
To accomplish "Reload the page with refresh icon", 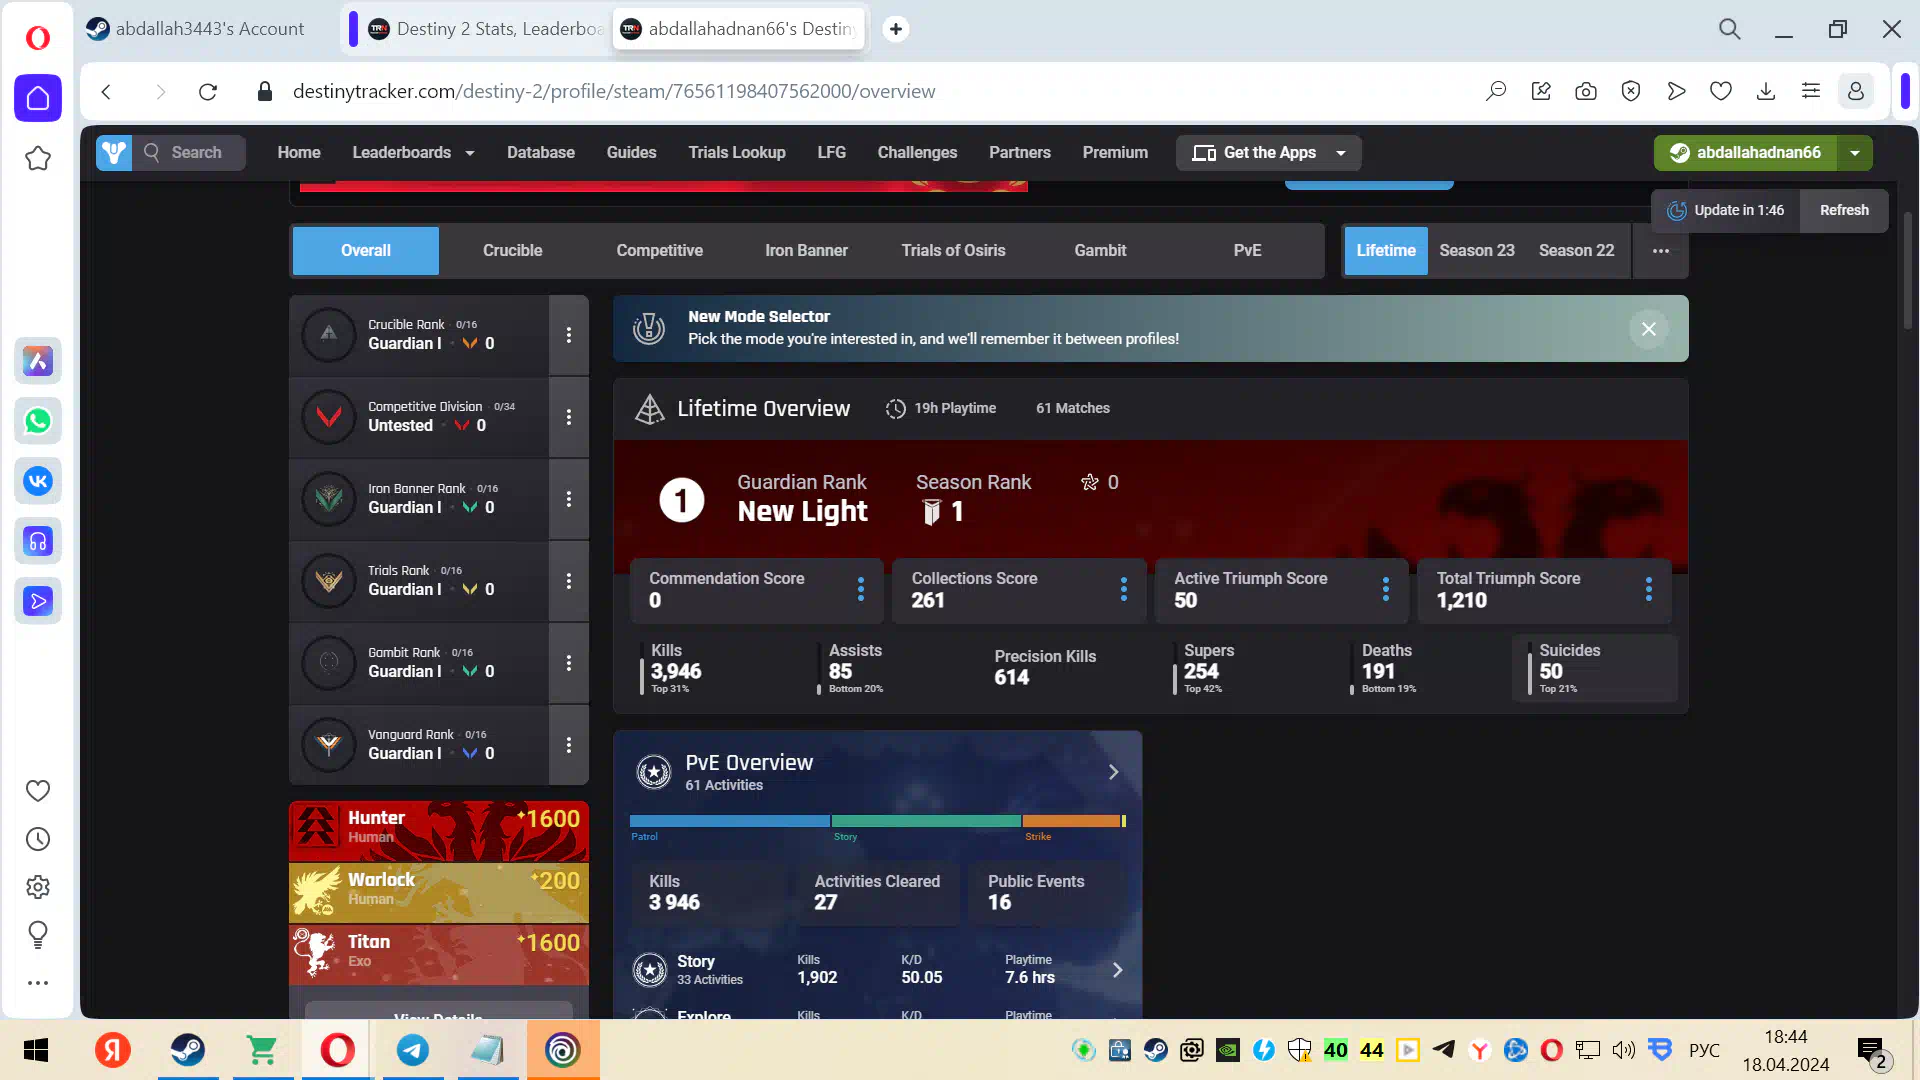I will coord(208,92).
